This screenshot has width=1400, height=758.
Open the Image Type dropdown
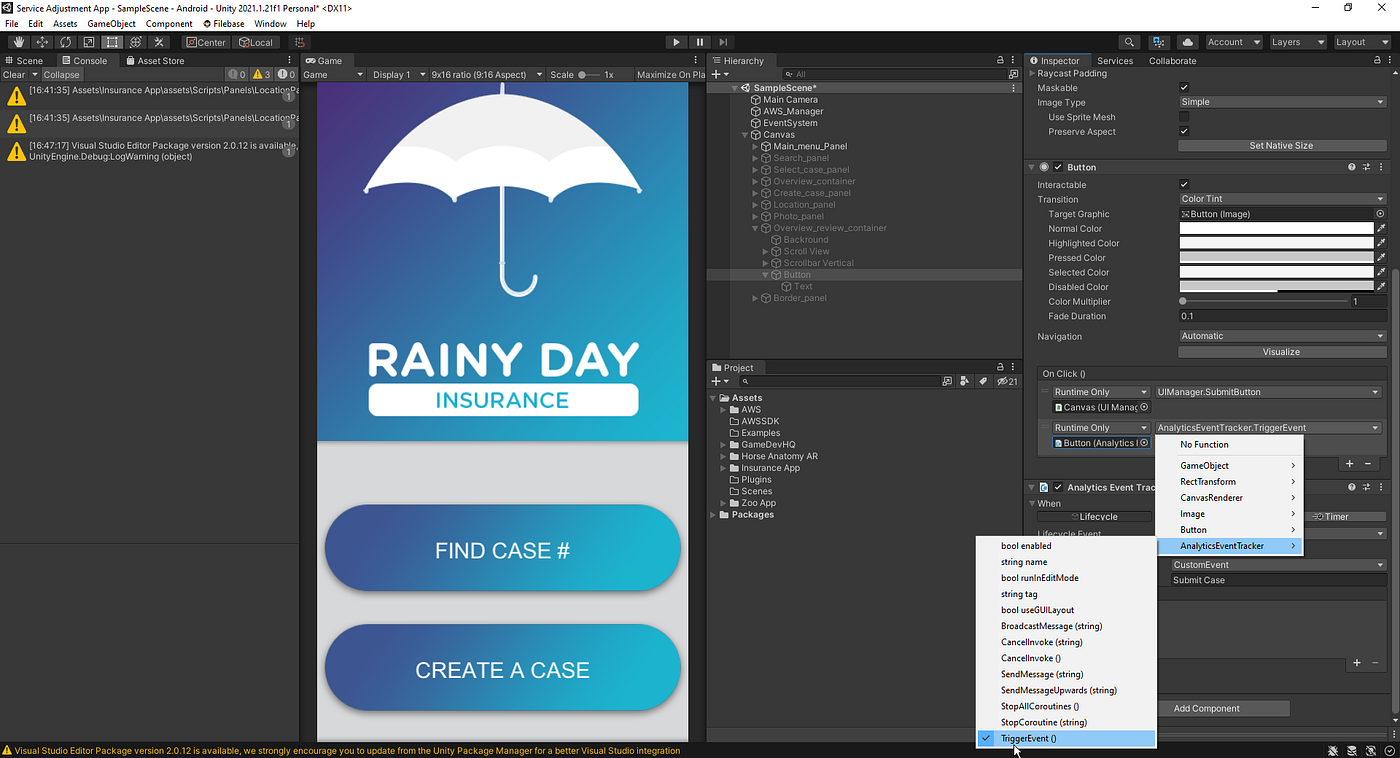tap(1282, 102)
